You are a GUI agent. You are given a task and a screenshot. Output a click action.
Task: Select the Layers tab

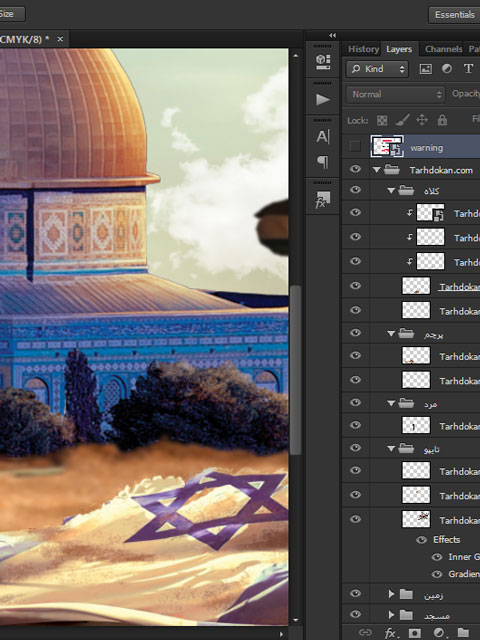click(x=399, y=49)
